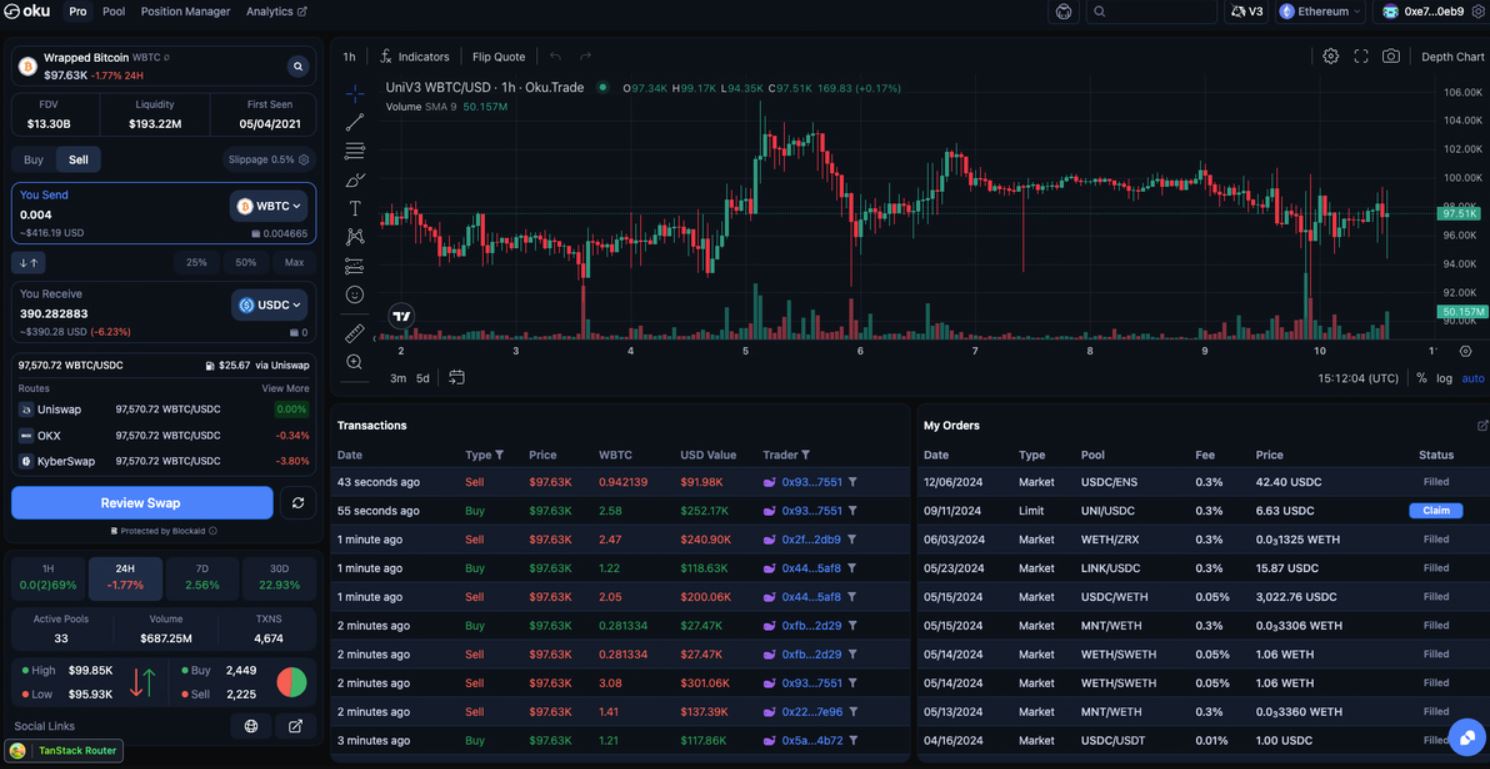Select the ruler measure tool
This screenshot has width=1490, height=769.
pos(355,333)
